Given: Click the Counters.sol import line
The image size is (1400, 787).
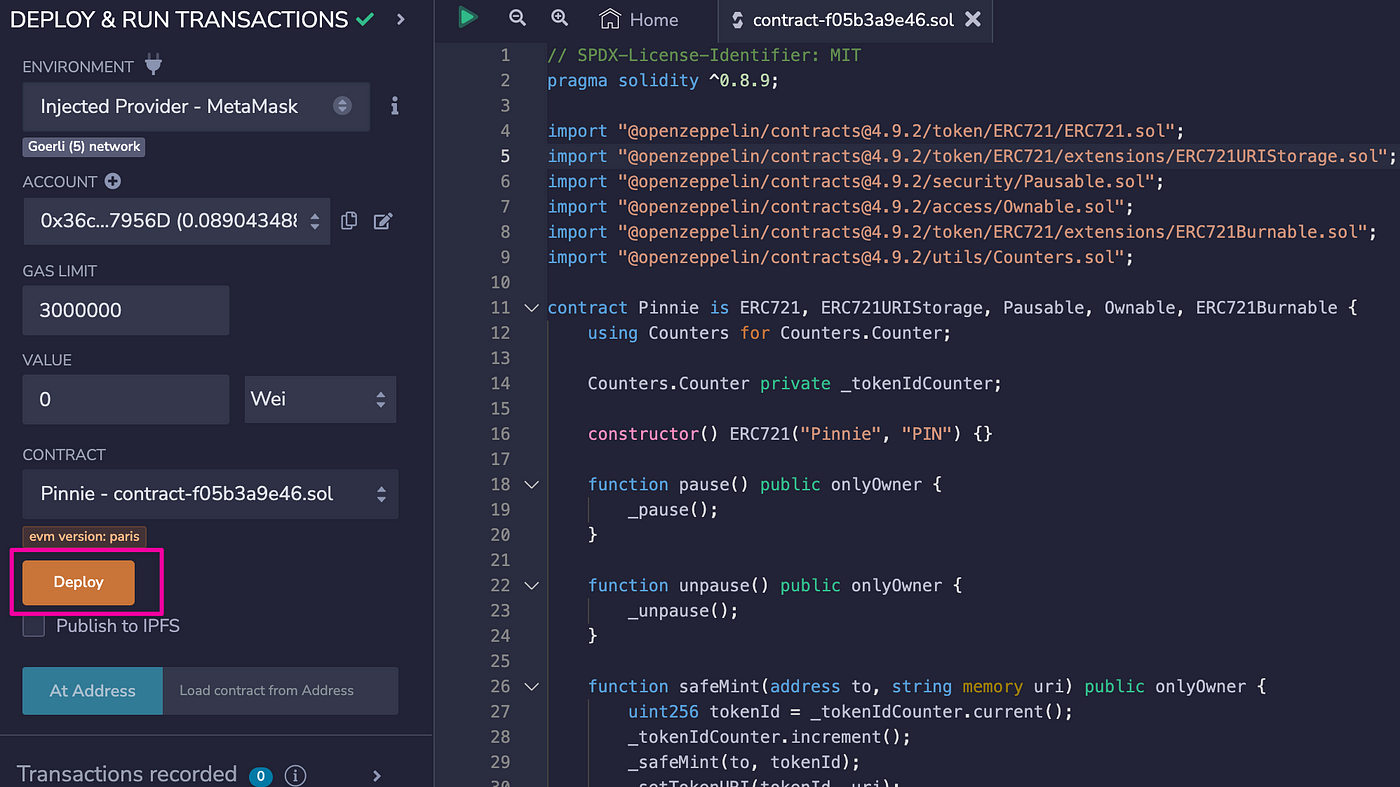Looking at the screenshot, I should [x=841, y=257].
